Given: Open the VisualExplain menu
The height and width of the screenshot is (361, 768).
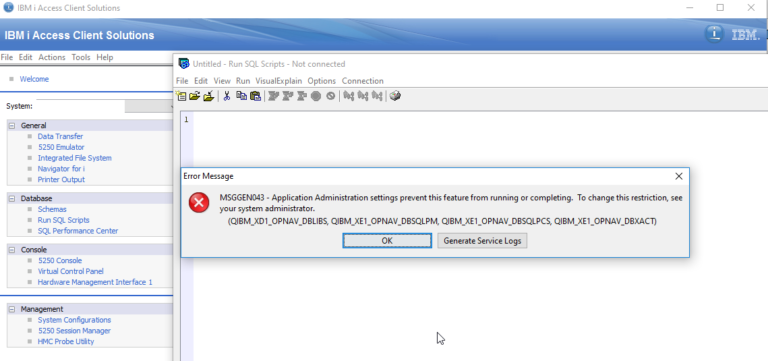Looking at the screenshot, I should [x=279, y=81].
